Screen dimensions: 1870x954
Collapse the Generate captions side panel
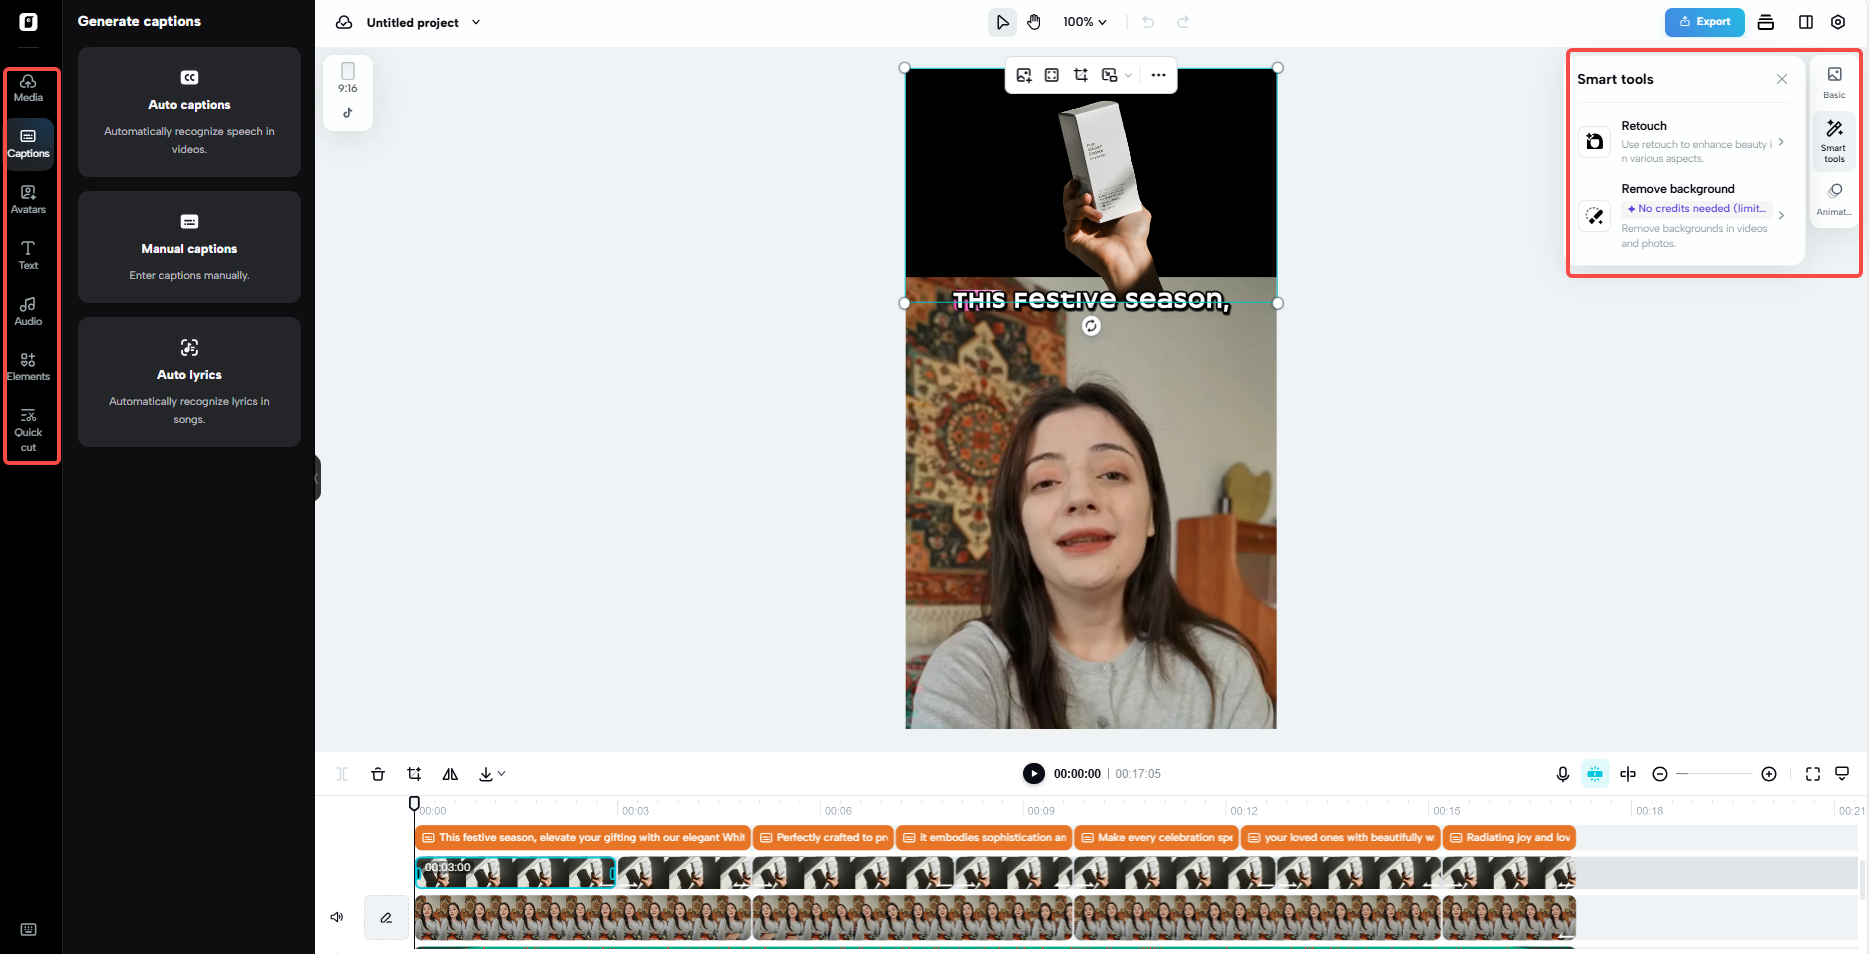tap(317, 478)
